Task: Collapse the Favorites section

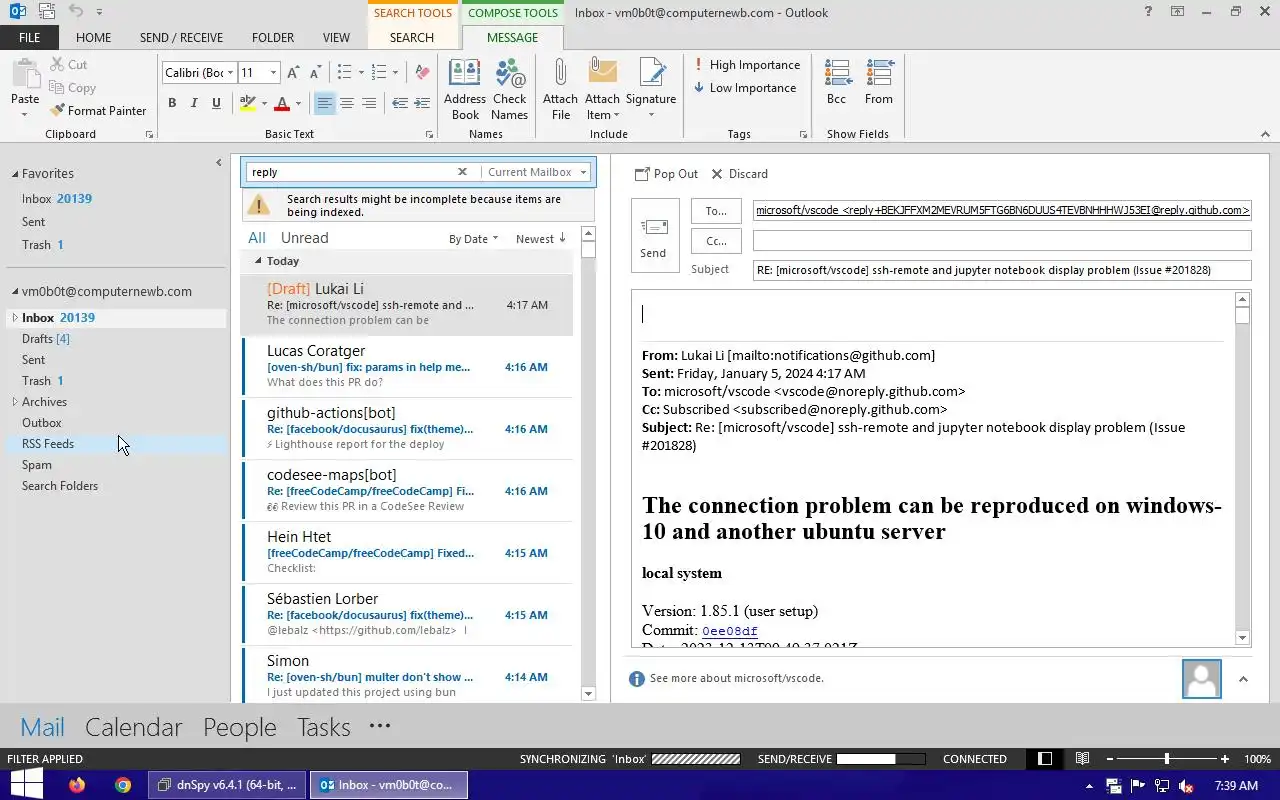Action: [x=15, y=174]
